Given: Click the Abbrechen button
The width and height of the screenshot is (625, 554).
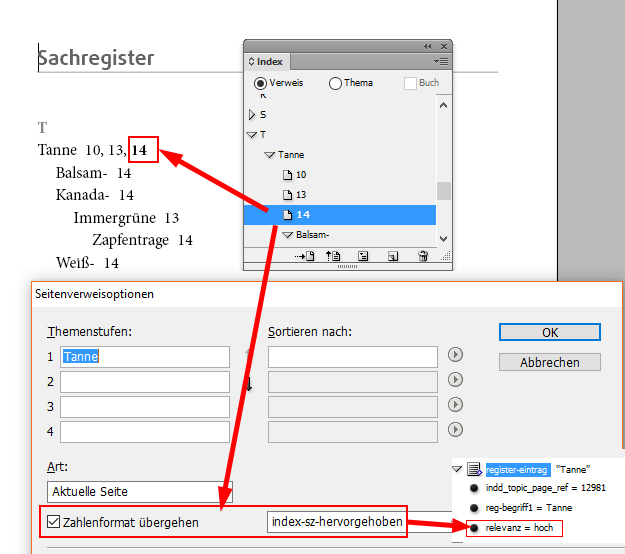Looking at the screenshot, I should [x=549, y=362].
